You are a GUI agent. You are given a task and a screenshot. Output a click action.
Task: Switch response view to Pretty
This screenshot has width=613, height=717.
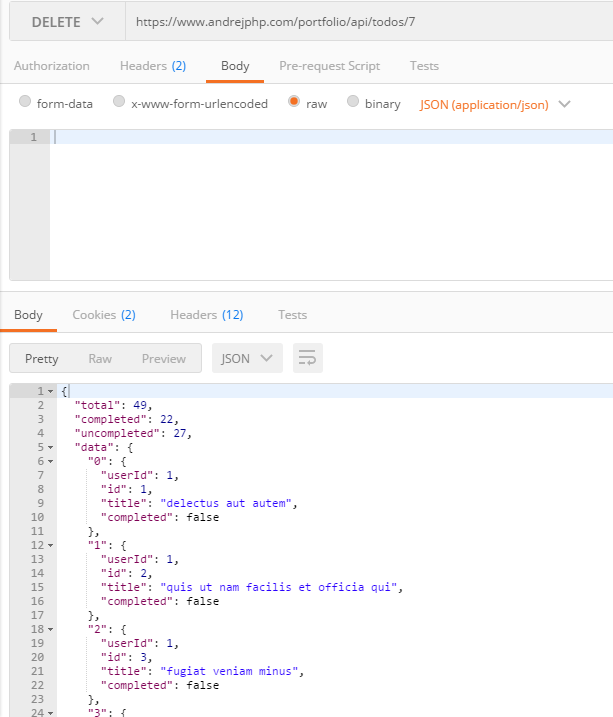pos(42,359)
